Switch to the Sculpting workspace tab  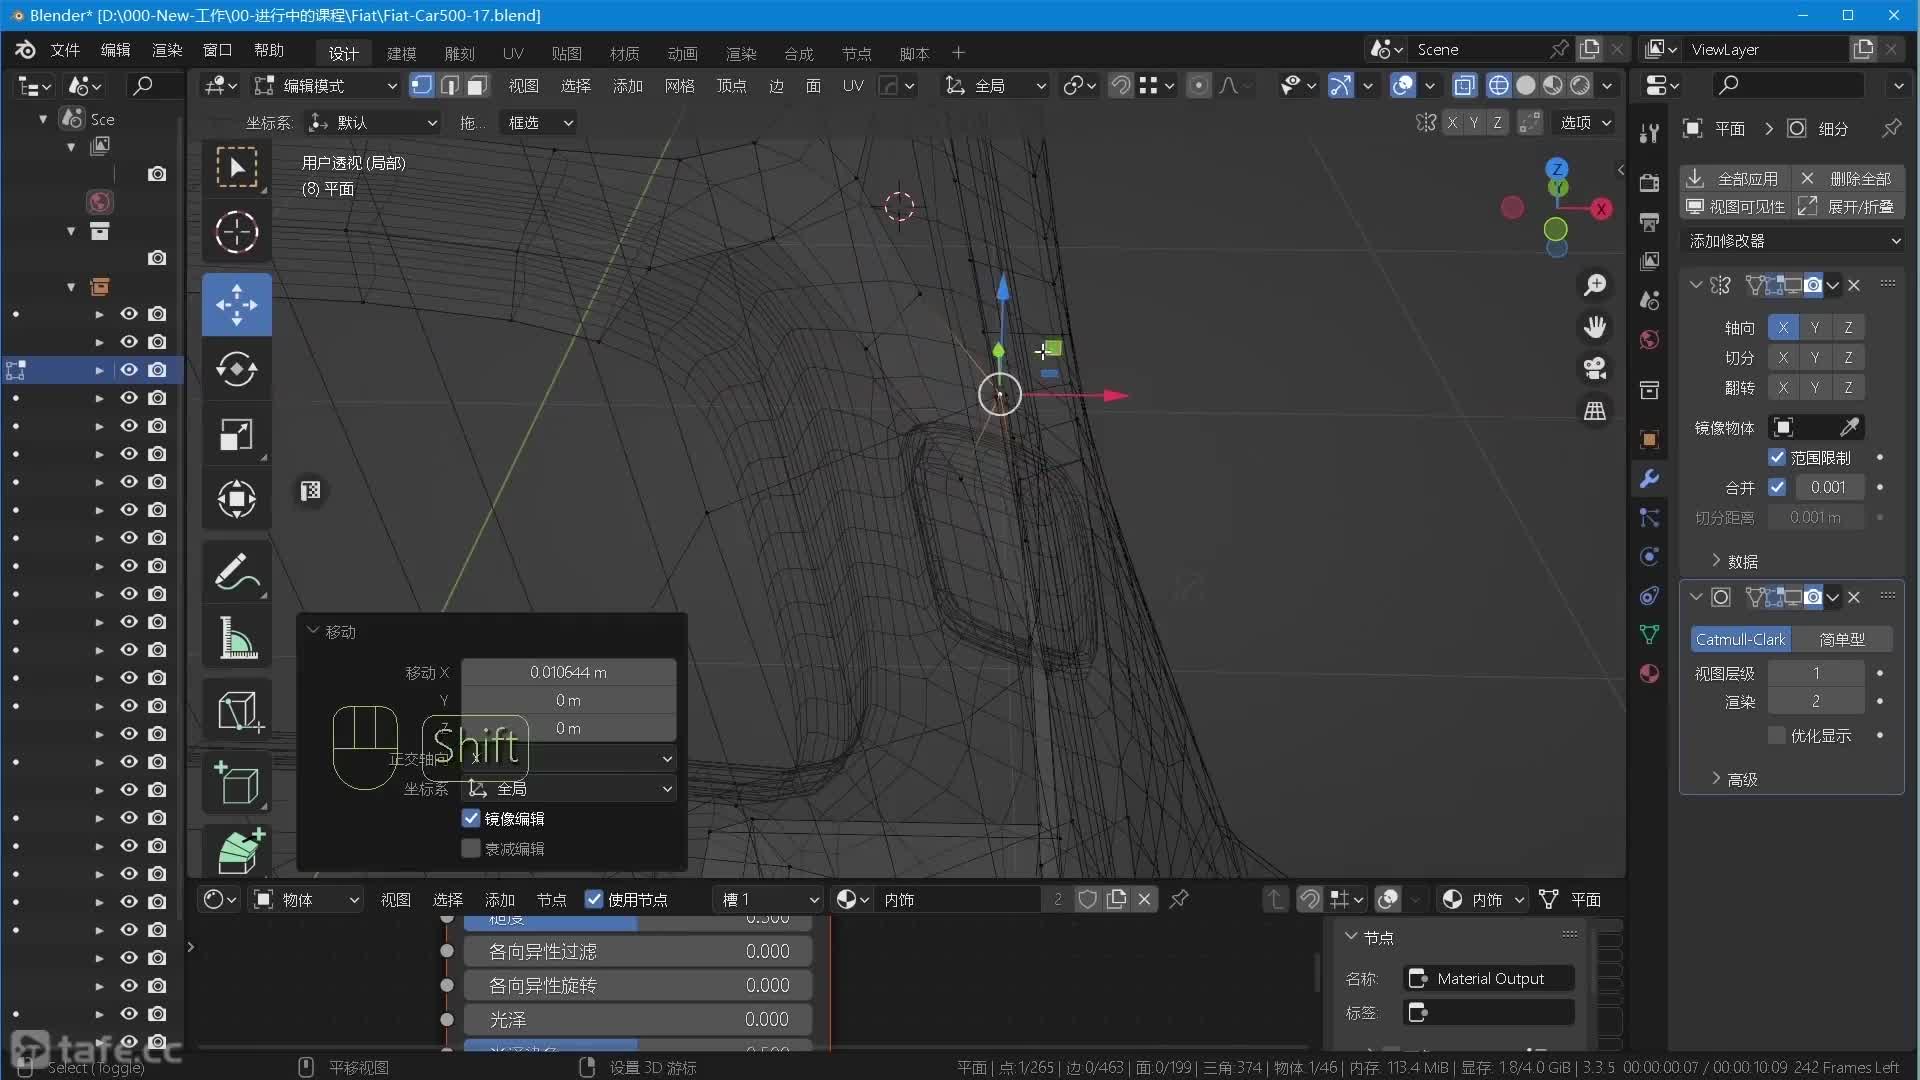click(459, 53)
